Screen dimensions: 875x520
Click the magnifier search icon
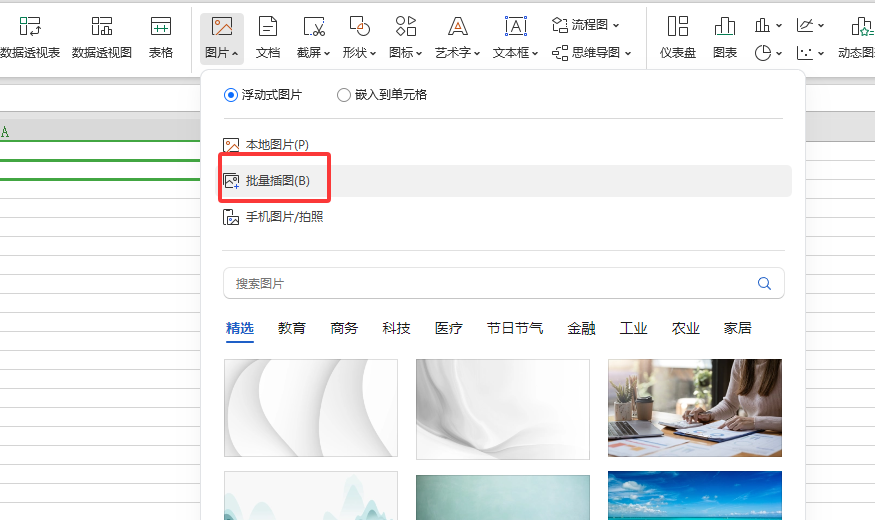tap(765, 283)
